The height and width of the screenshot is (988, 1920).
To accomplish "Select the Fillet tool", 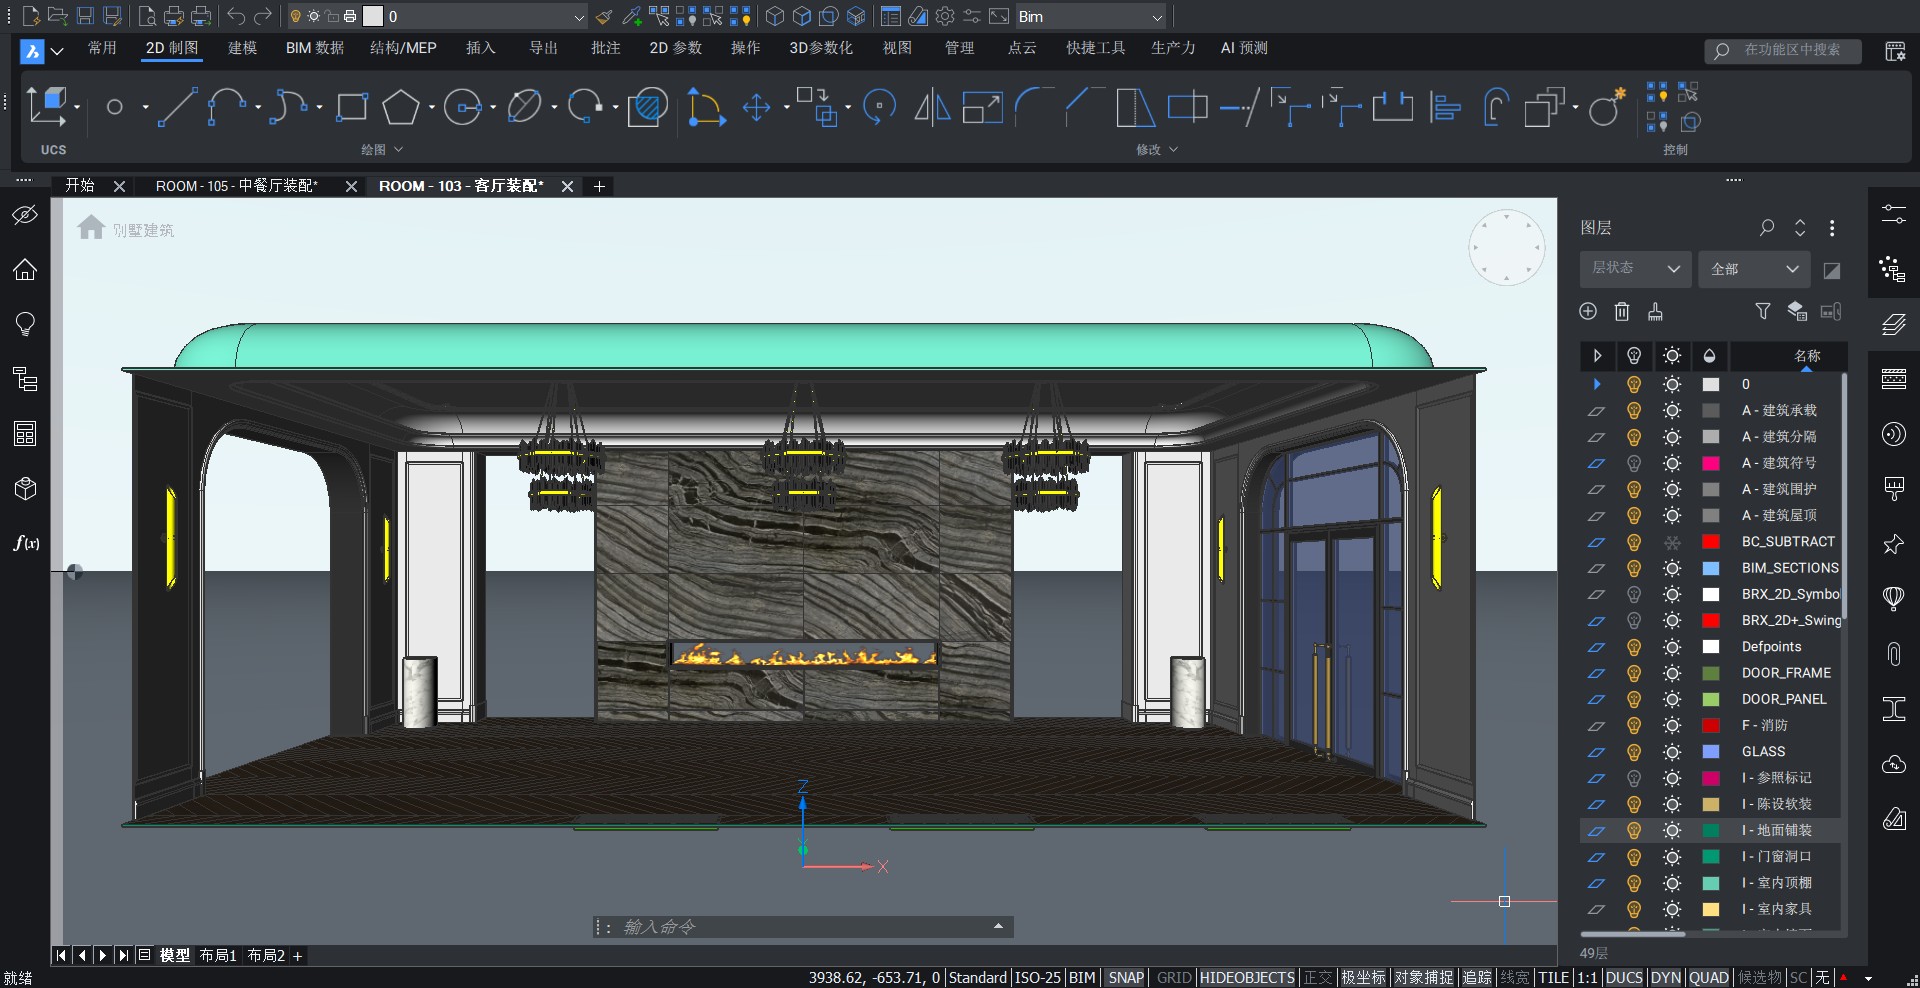I will pos(1034,106).
